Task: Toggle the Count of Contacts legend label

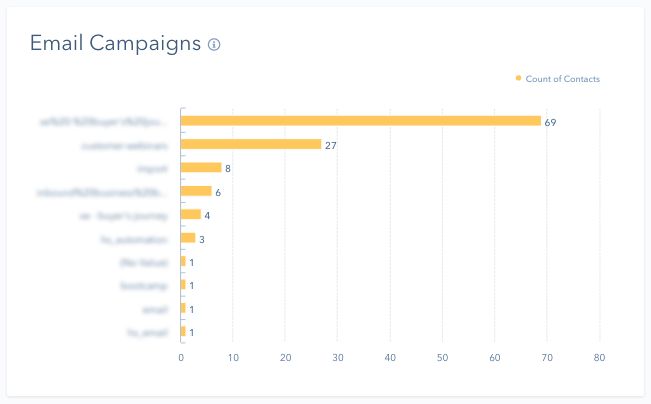Action: 562,79
